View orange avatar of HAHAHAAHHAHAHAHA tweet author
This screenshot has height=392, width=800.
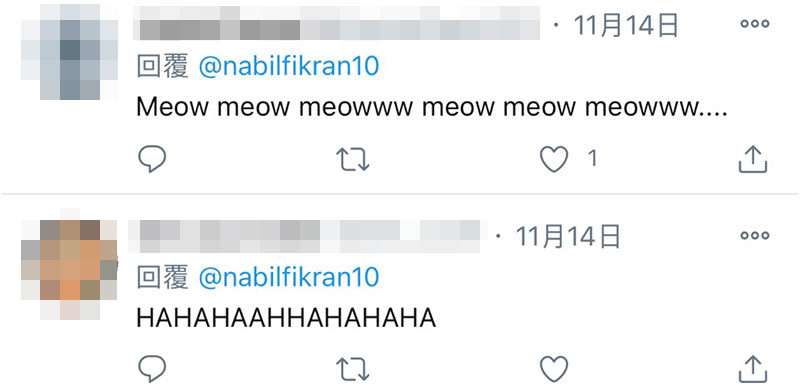tap(69, 264)
